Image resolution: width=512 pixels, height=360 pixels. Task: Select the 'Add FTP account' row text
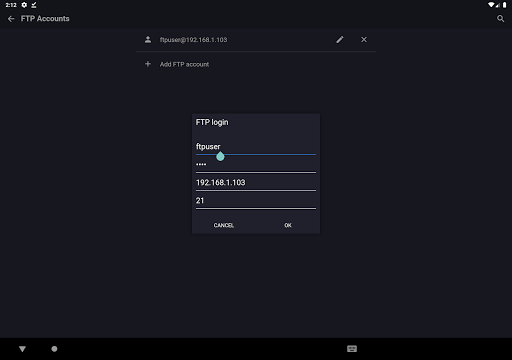point(184,64)
